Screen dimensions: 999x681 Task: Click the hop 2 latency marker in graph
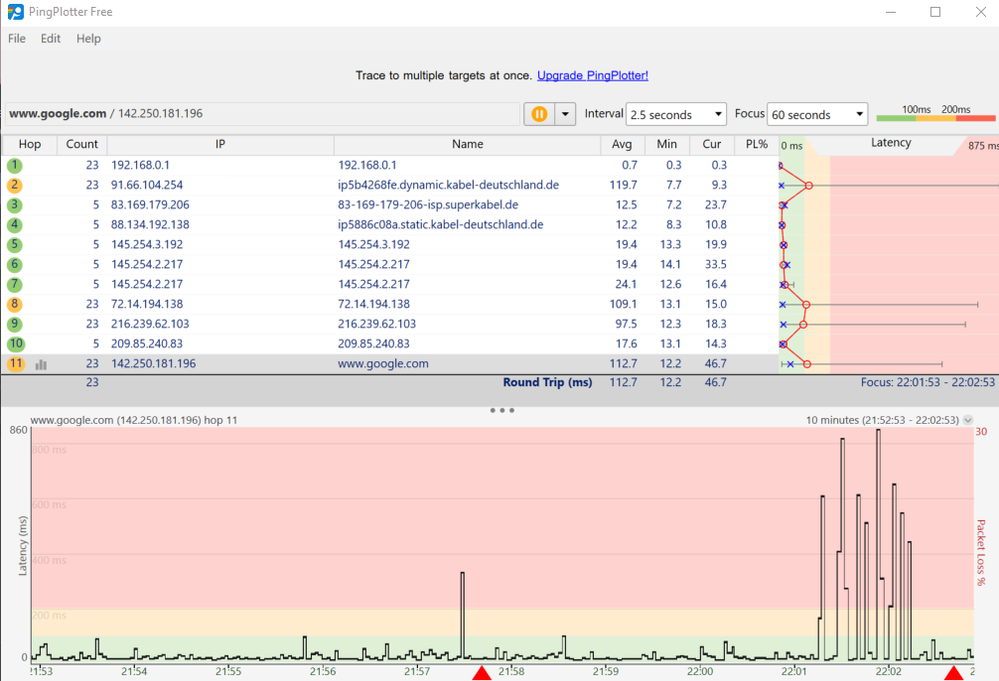click(x=808, y=185)
